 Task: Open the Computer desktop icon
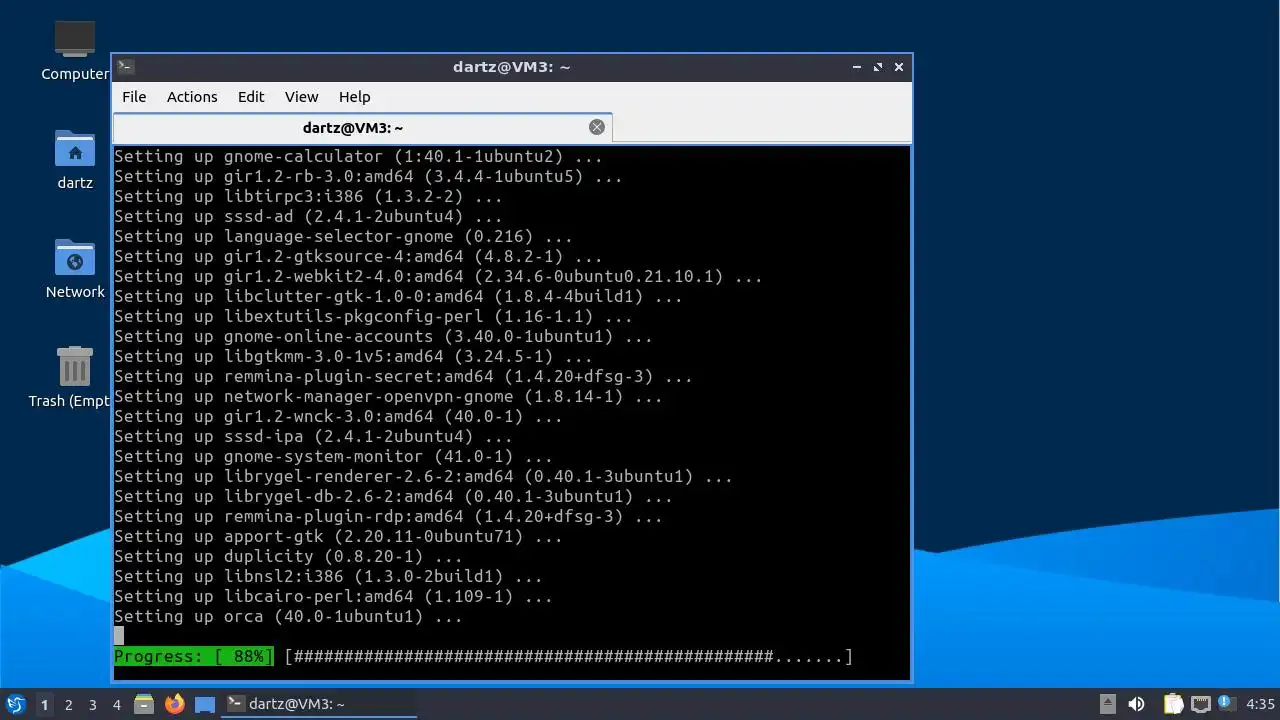point(75,50)
